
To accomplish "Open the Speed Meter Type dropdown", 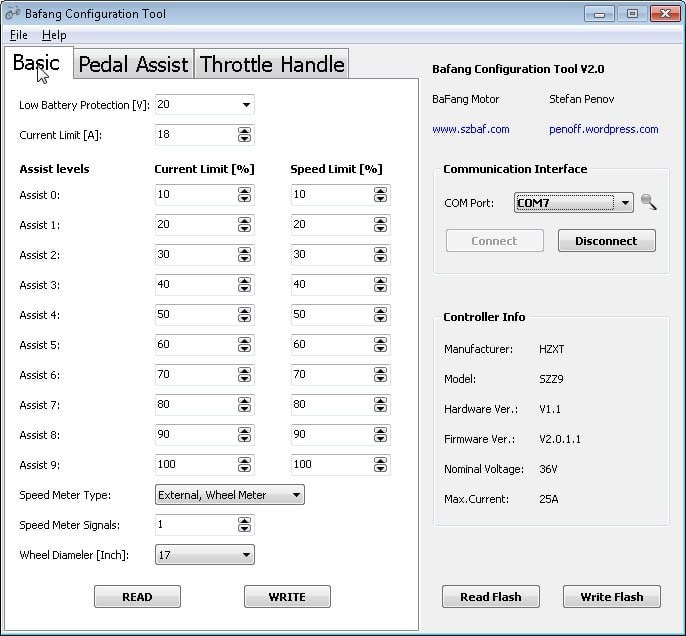I will click(230, 495).
